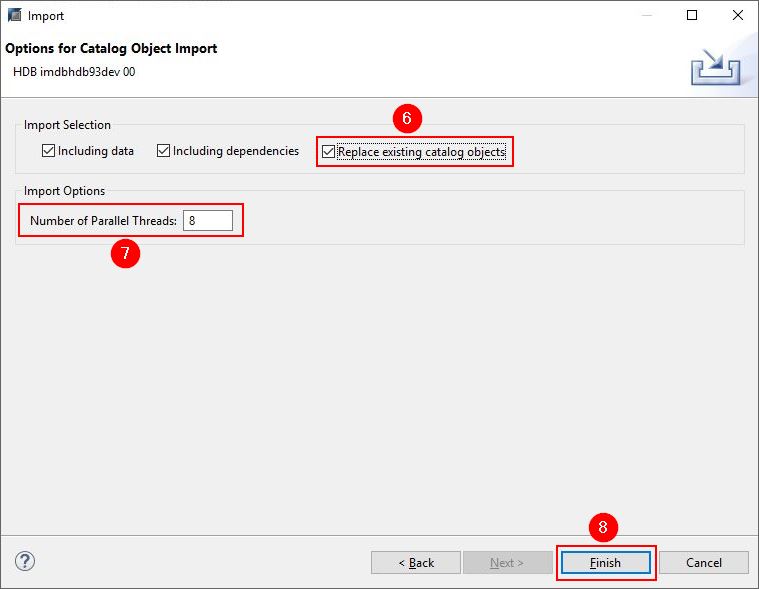Viewport: 759px width, 589px height.
Task: Click the red step 7 marker
Action: [125, 253]
